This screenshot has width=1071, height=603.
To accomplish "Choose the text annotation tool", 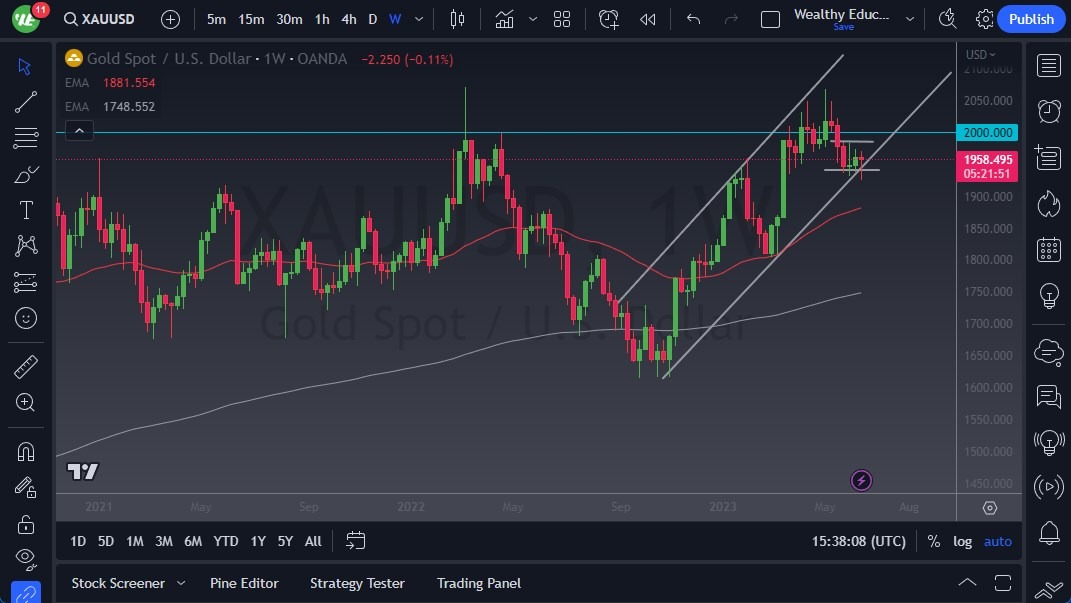I will (x=26, y=210).
